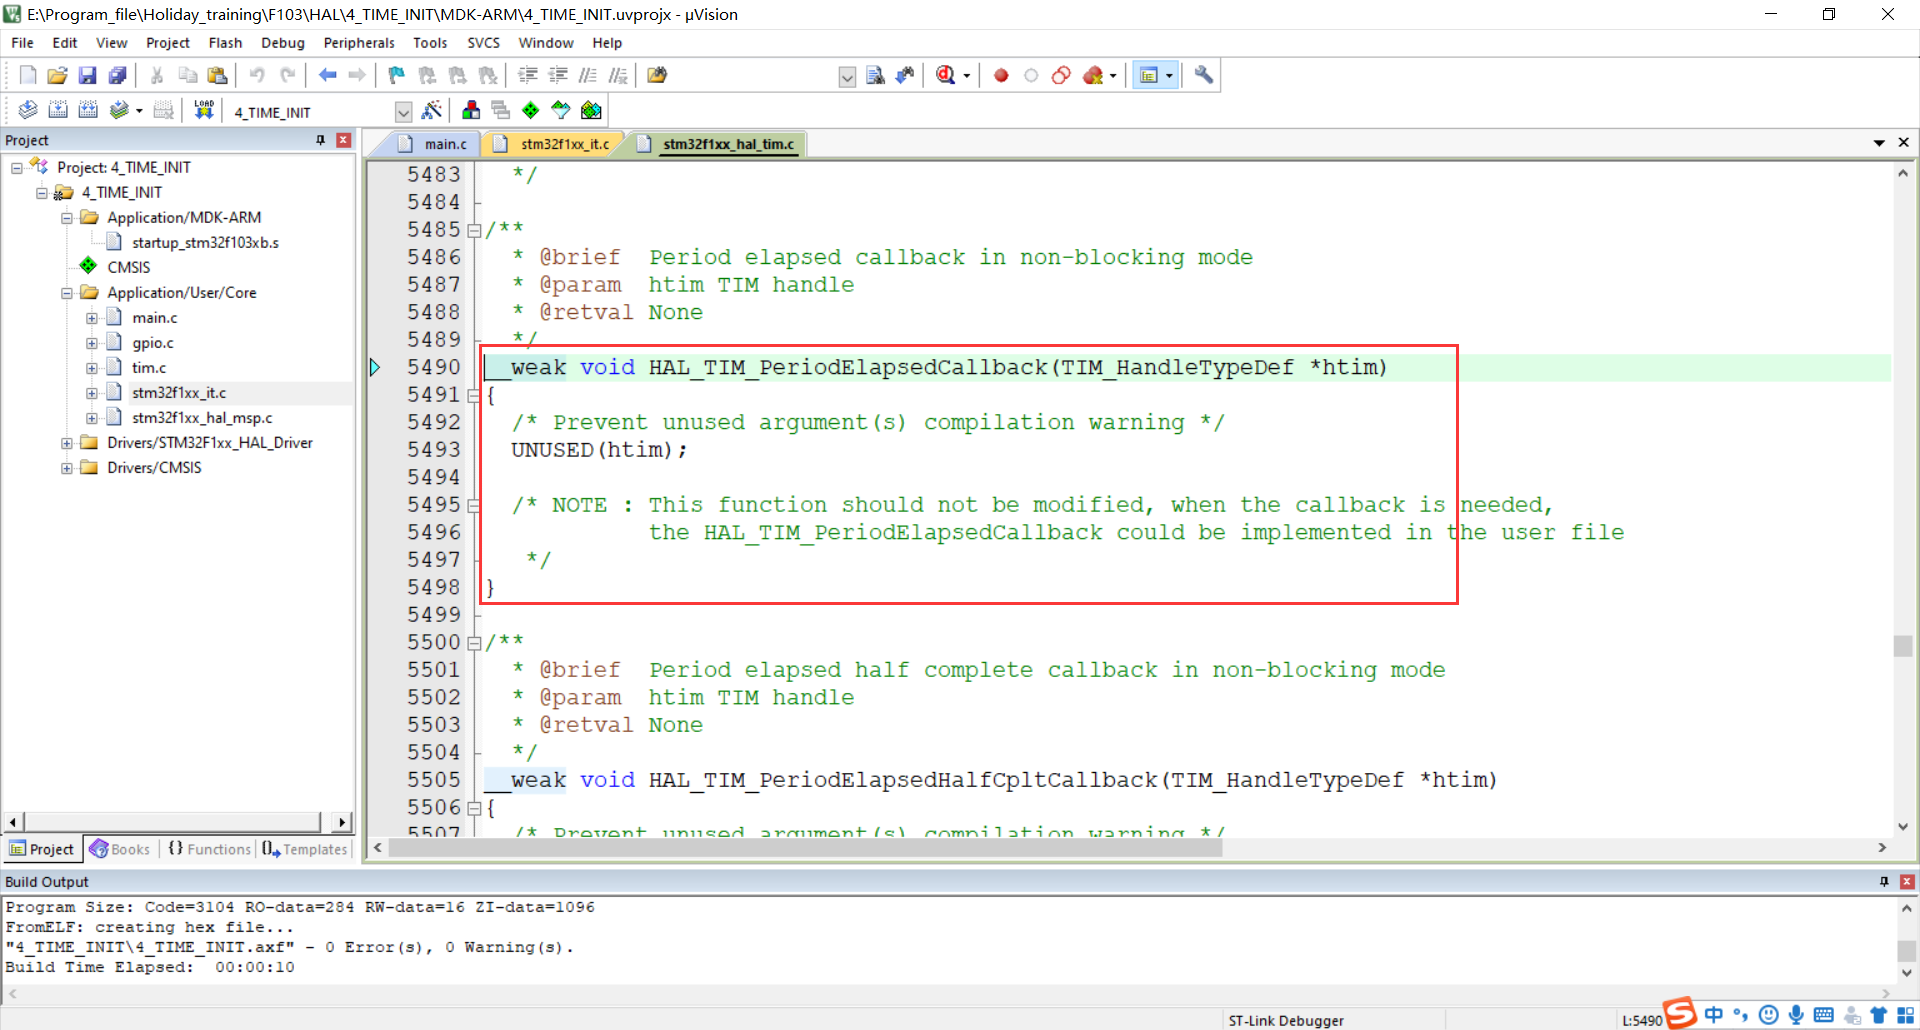The height and width of the screenshot is (1030, 1920).
Task: Close the active editor tab with X
Action: pos(1903,143)
